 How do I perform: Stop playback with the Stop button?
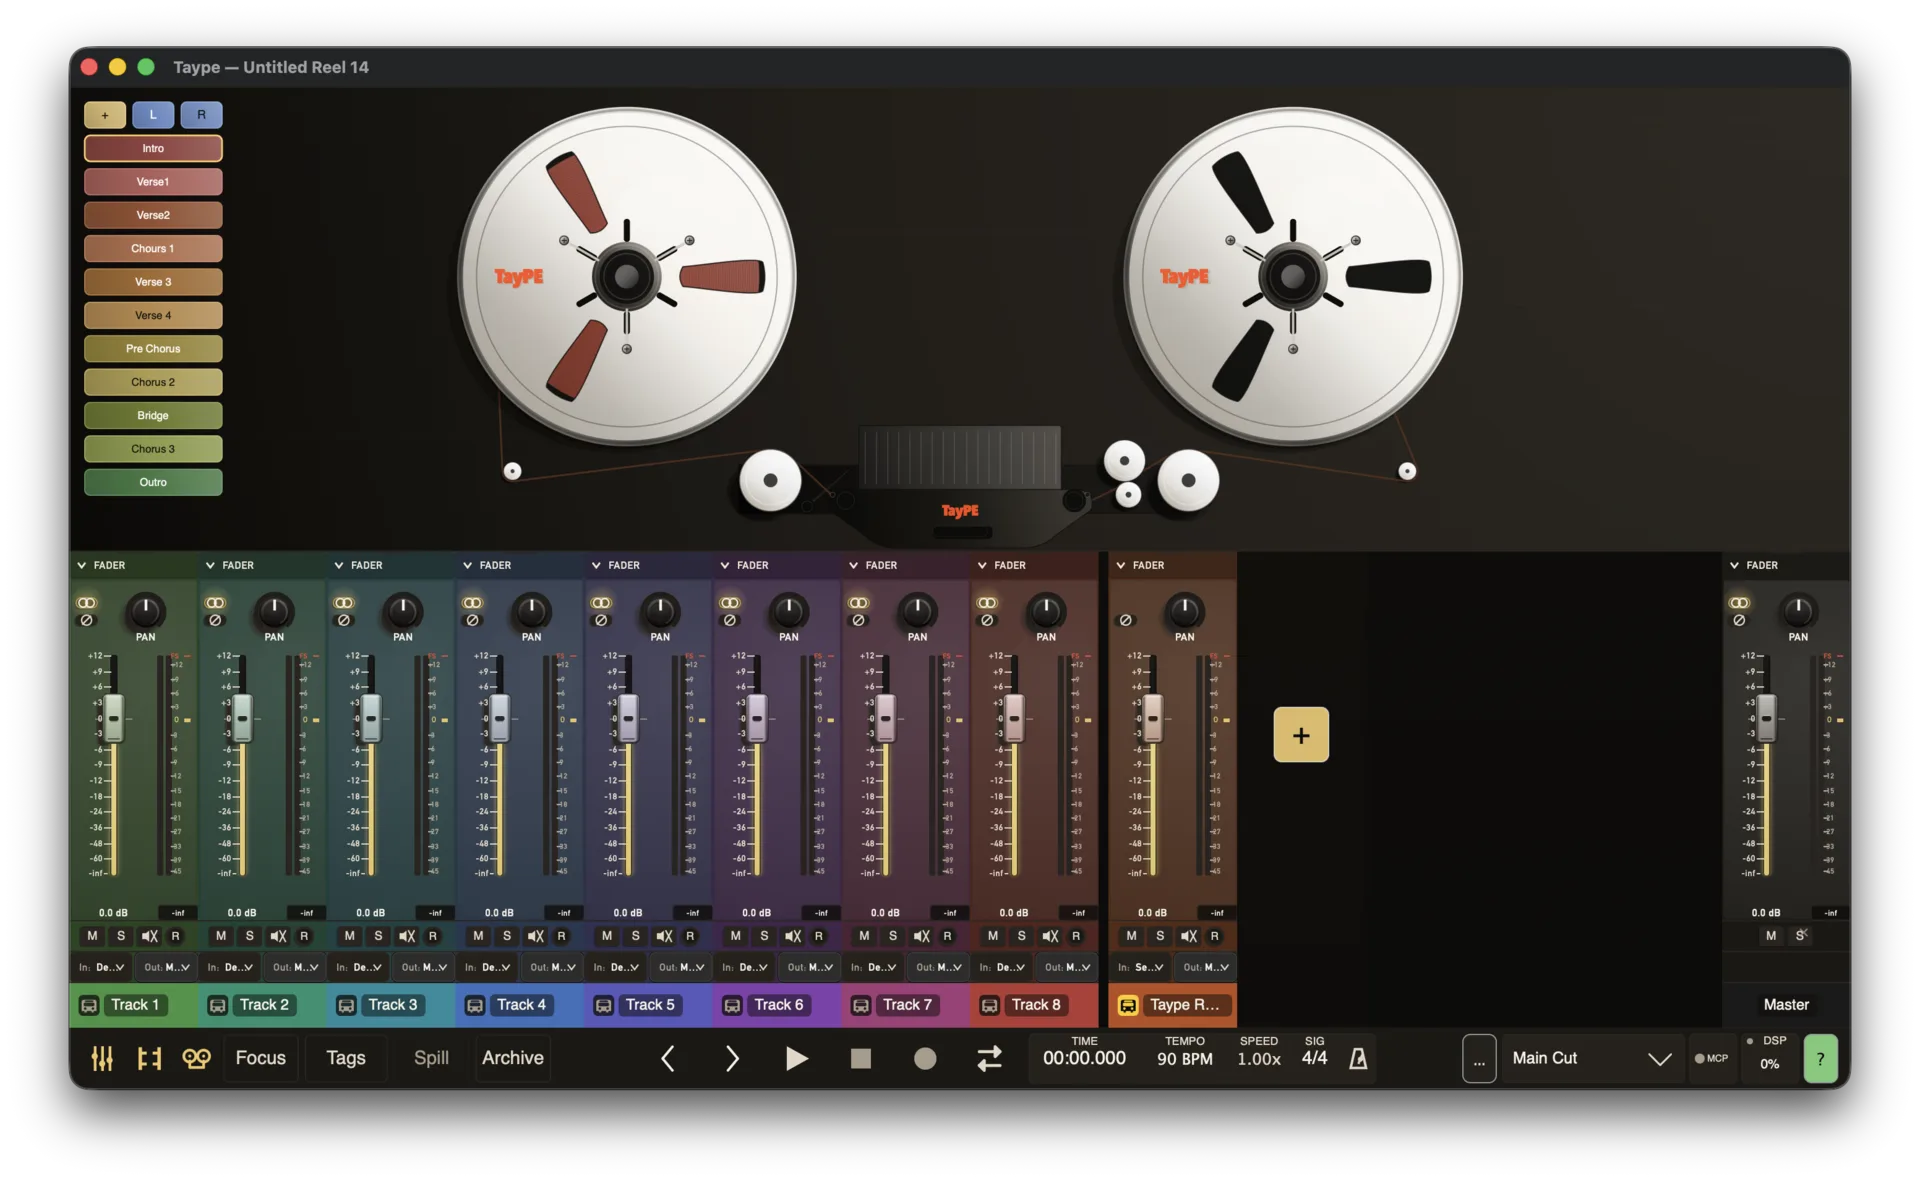(860, 1058)
